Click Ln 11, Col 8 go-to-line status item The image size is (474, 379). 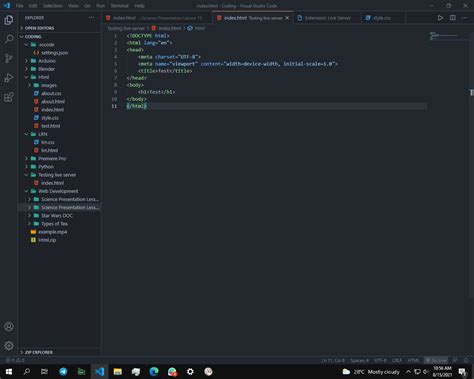pyautogui.click(x=333, y=360)
